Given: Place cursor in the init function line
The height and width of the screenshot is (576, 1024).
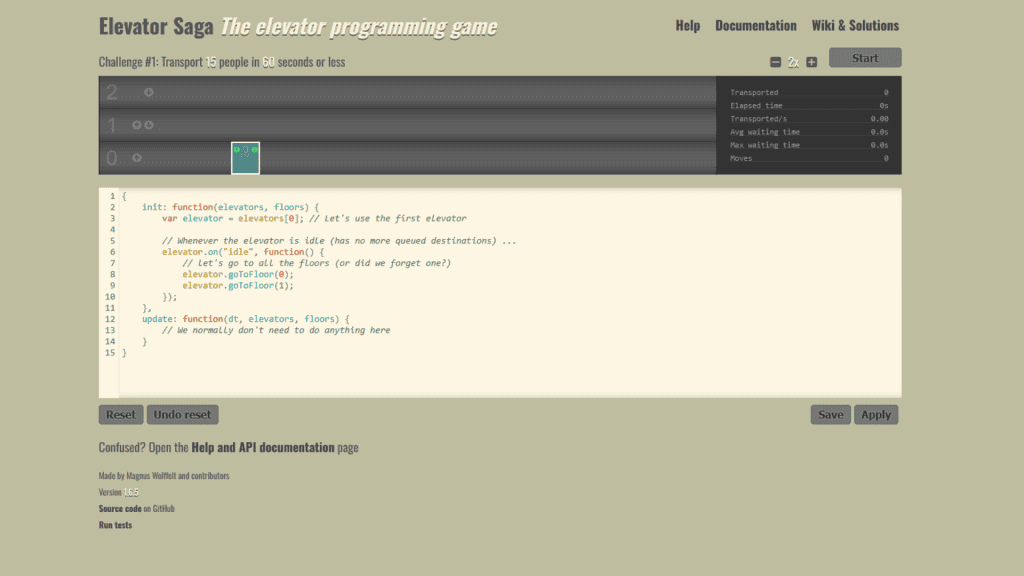Looking at the screenshot, I should 231,207.
